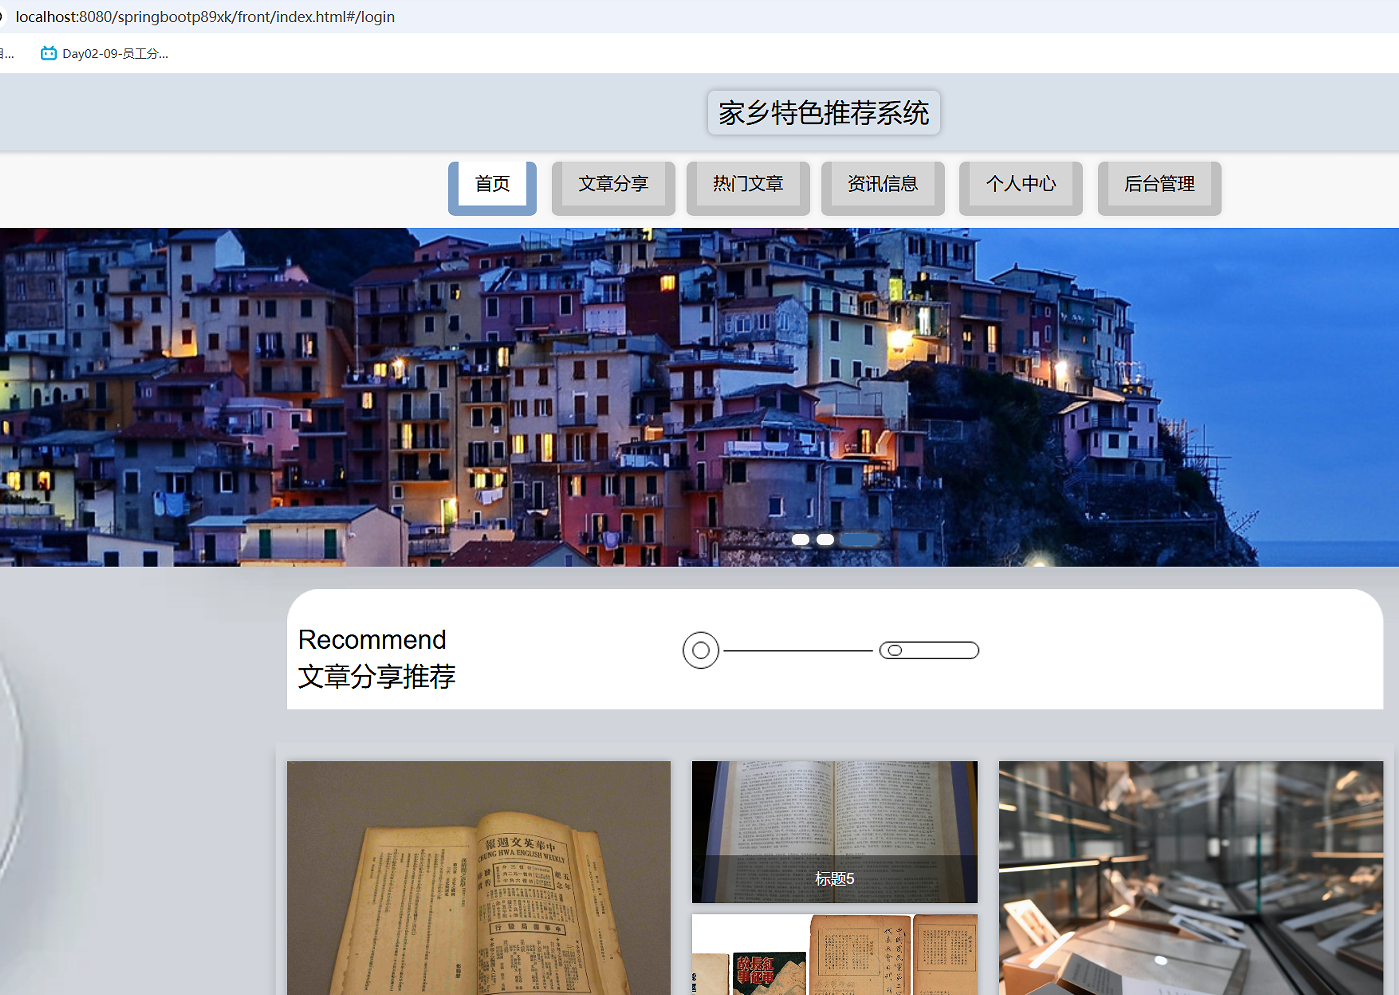Open the Day02-09 bookmark
Screen dimensions: 1399x995
coord(105,54)
